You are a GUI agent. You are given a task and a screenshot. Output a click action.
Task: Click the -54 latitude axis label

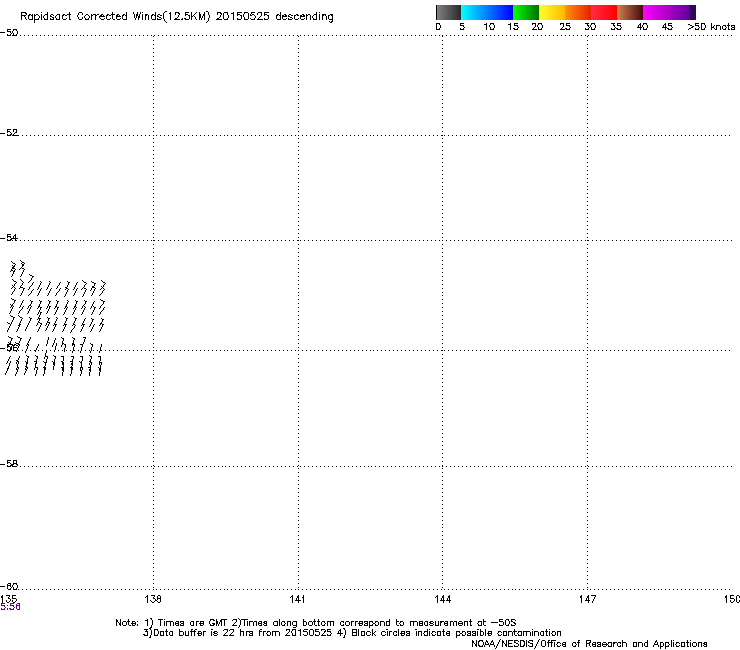(9, 238)
